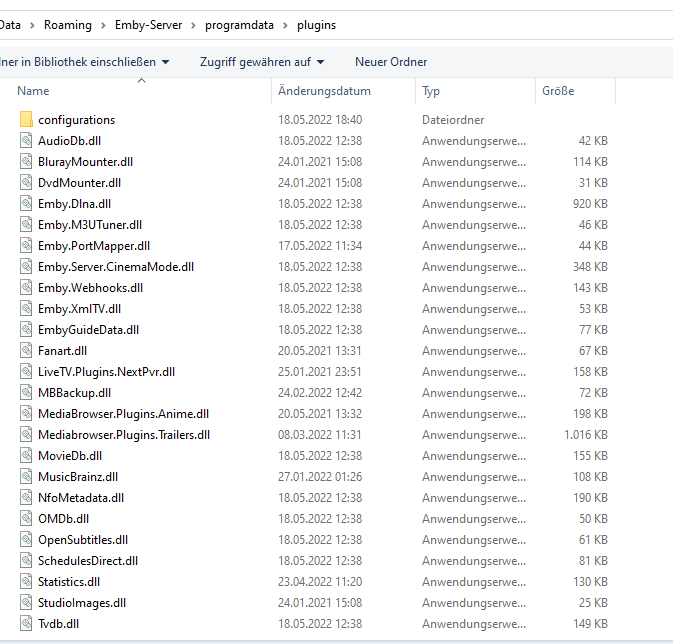Expand breadcrumb chevron before Roaming

tap(32, 25)
